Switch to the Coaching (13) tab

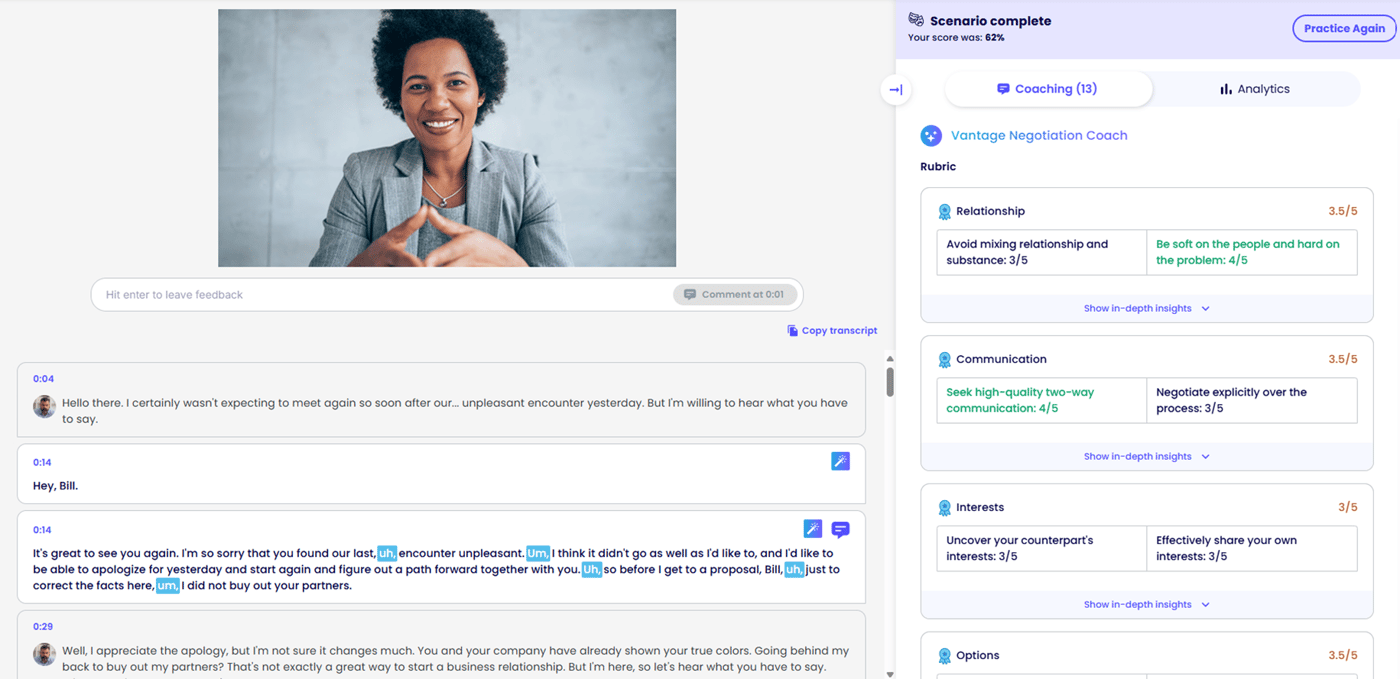point(1048,89)
